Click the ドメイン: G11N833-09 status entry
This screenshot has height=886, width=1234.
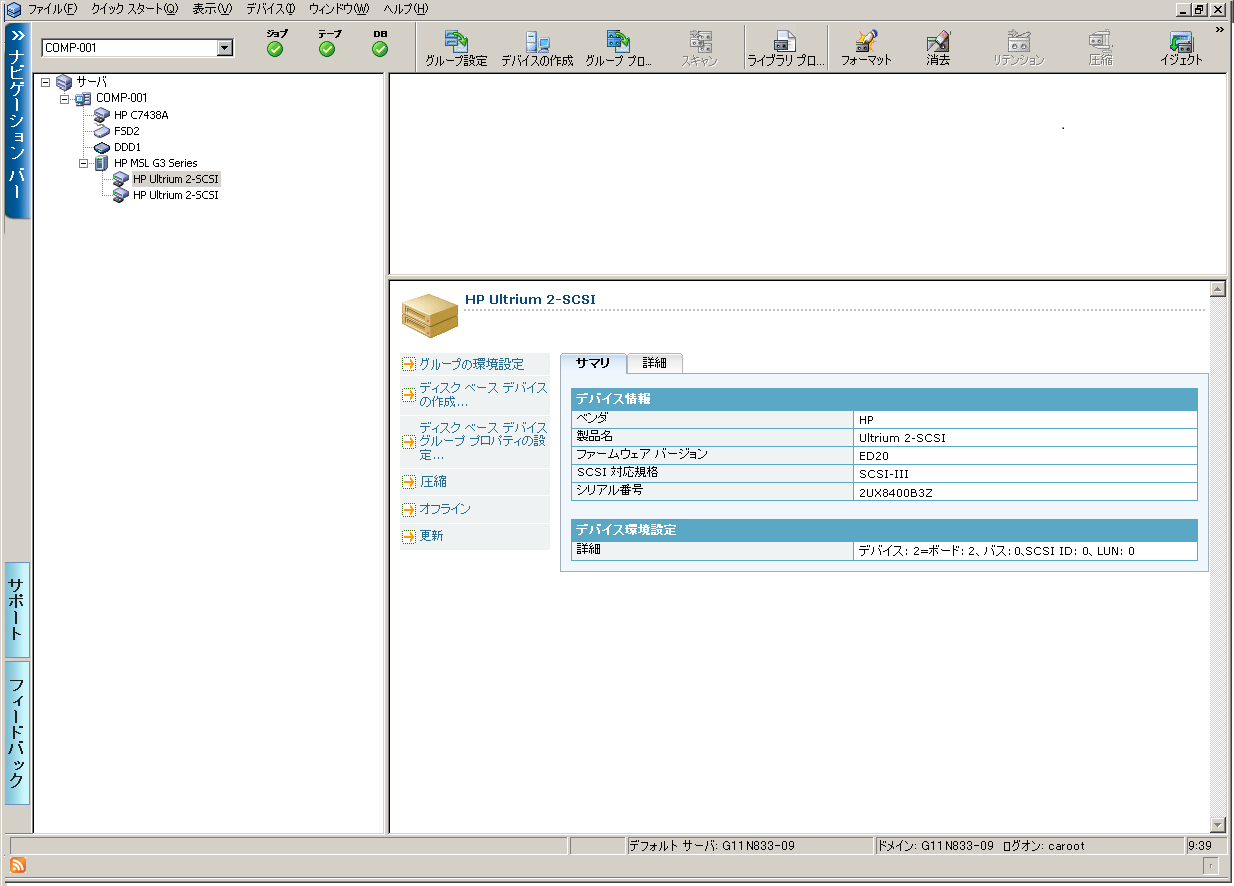pyautogui.click(x=1029, y=846)
